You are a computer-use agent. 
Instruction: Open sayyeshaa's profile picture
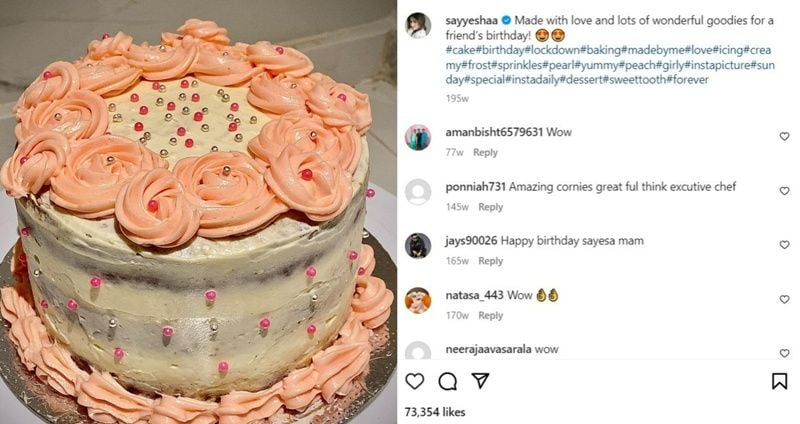click(418, 25)
